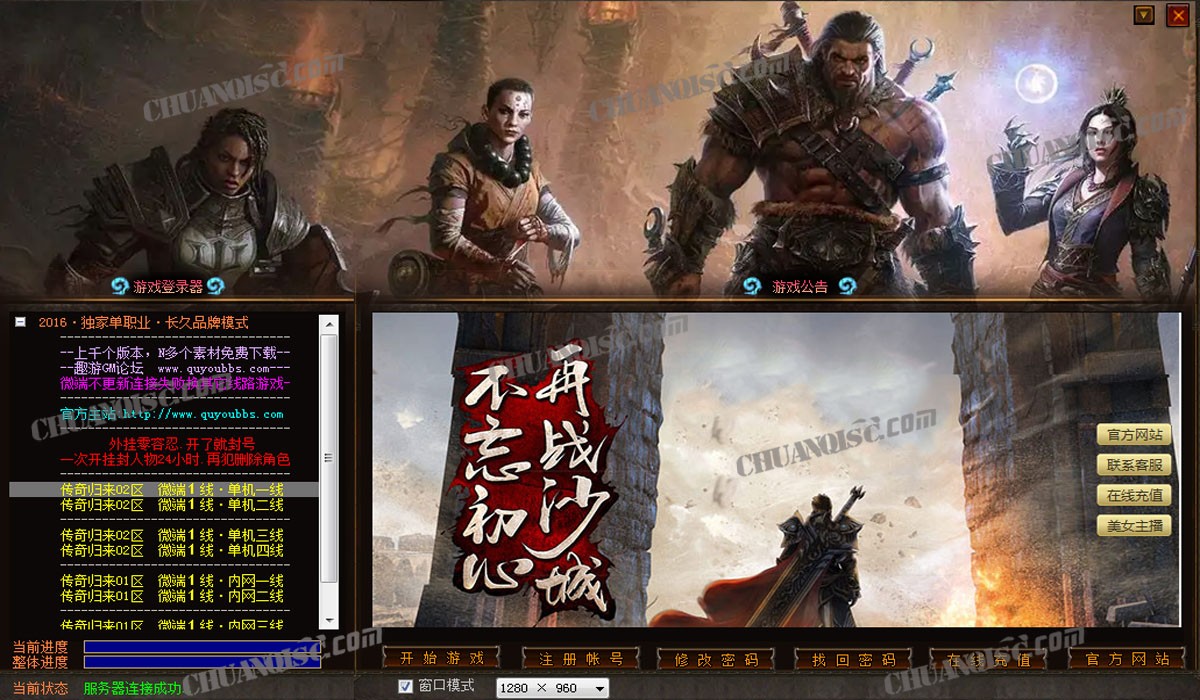This screenshot has width=1200, height=700.
Task: Choose server 传奇归来01区 内网一线
Action: coord(172,581)
